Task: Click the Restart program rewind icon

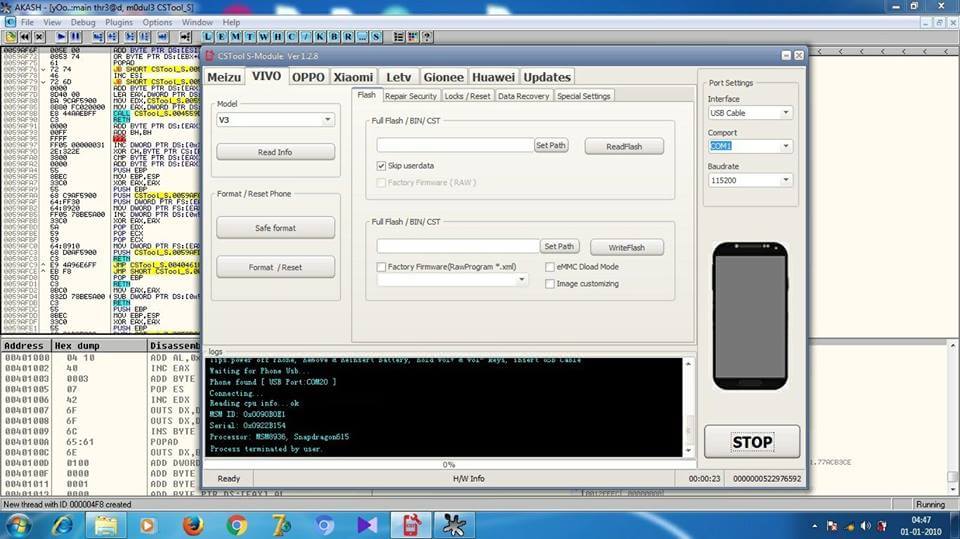Action: tap(25, 37)
